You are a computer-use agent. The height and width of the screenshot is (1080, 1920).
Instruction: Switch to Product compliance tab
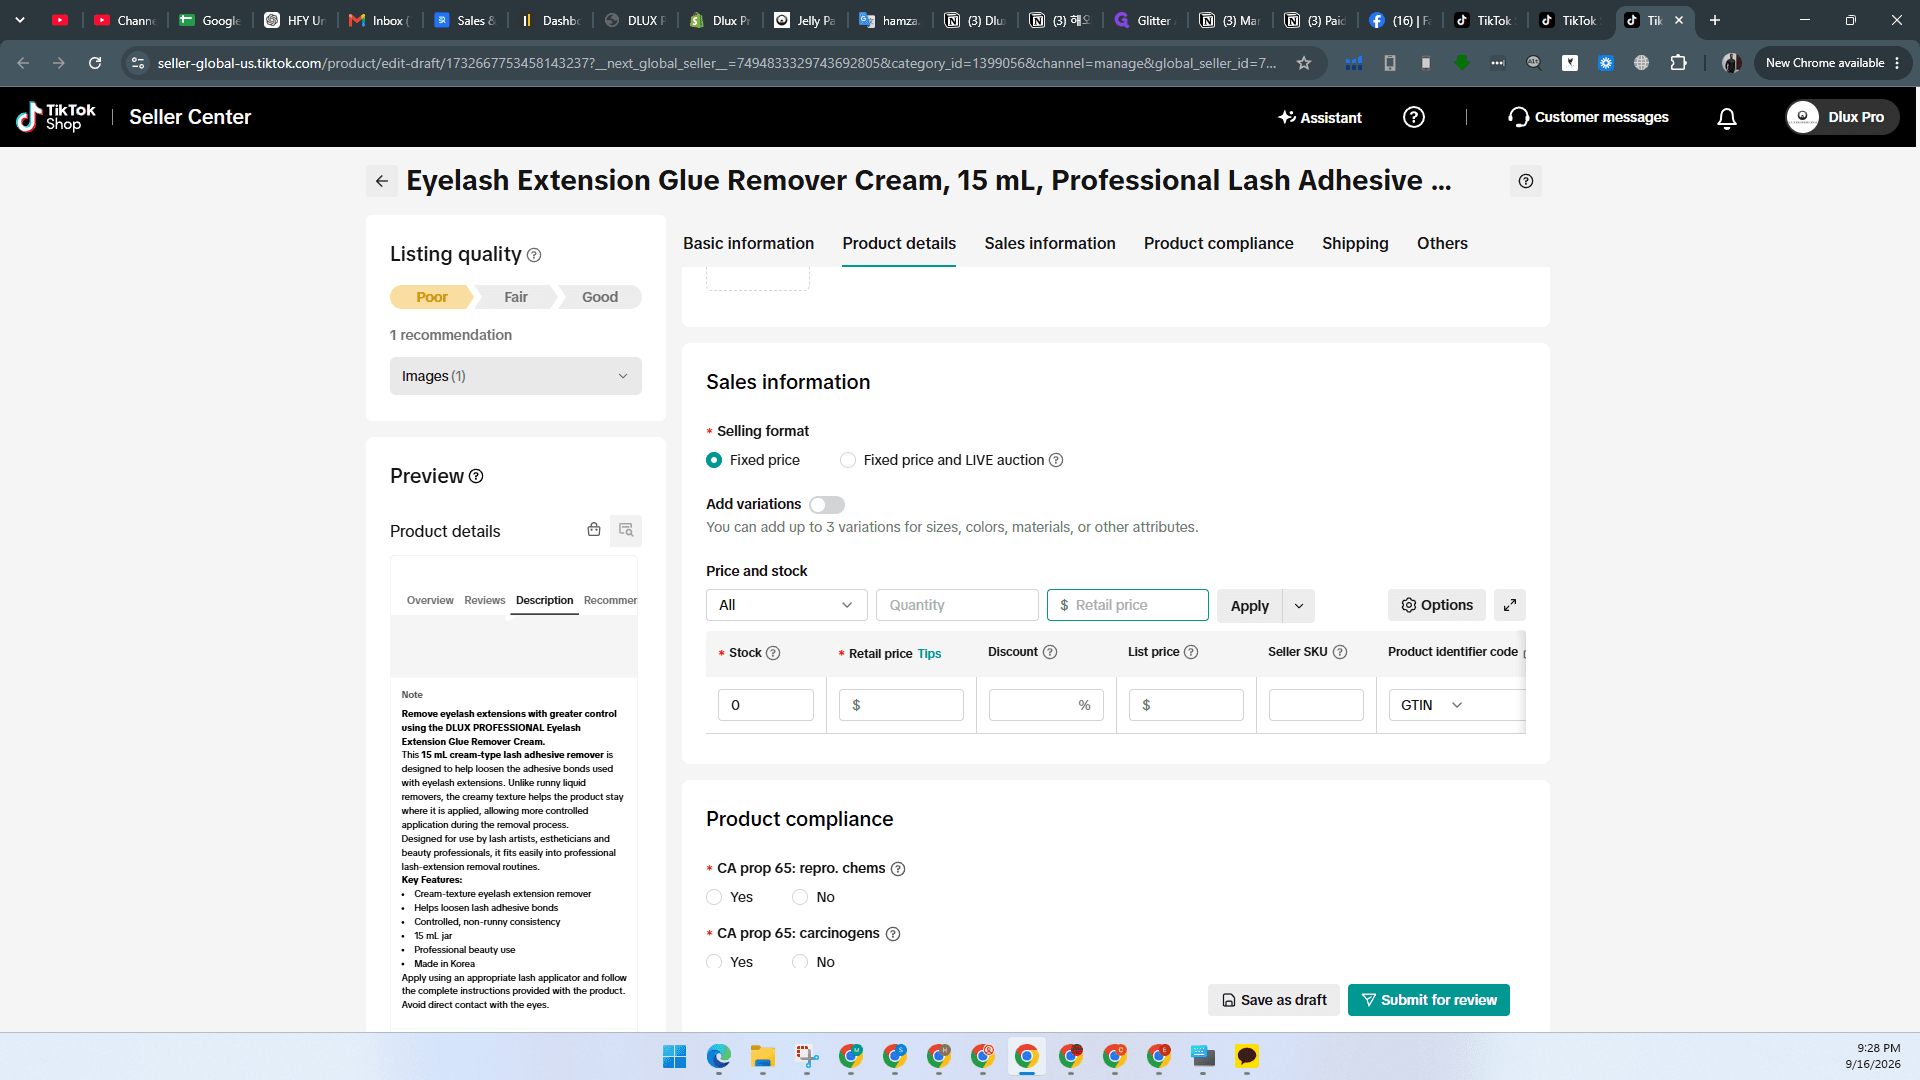pos(1218,243)
